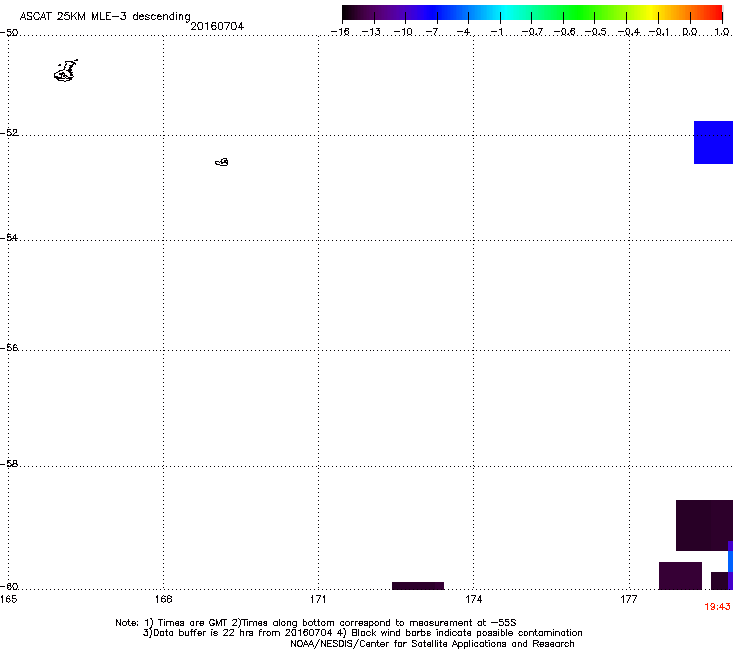Click the '-16' color scale label
740x650 pixels.
click(340, 32)
